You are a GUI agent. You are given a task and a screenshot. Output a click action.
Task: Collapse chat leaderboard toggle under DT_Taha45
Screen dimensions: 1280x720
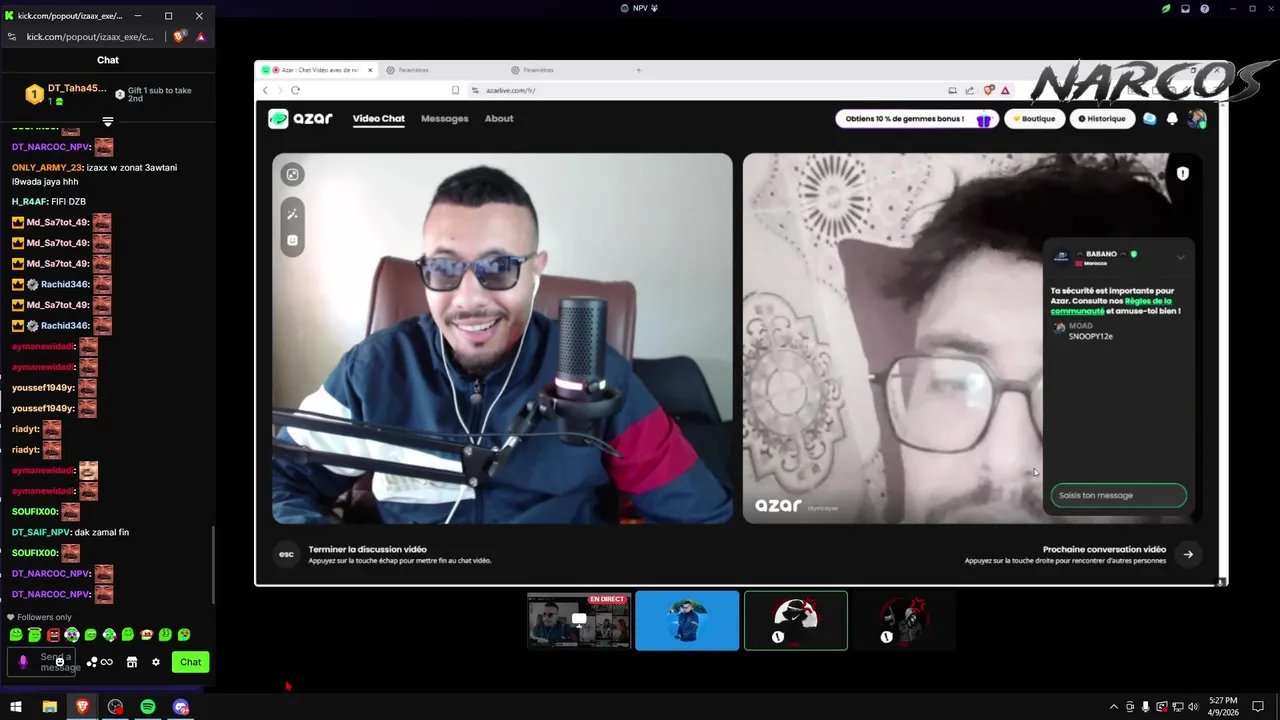pos(108,121)
